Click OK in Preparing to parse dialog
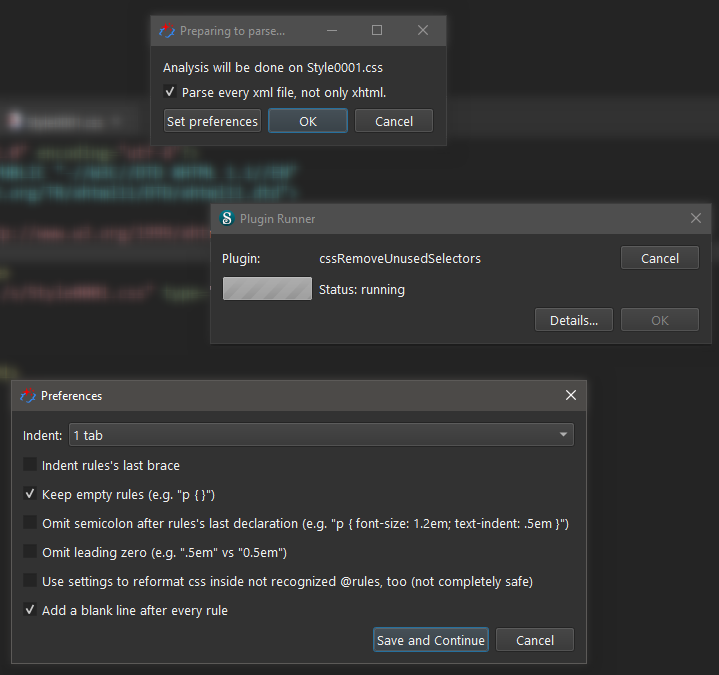 [308, 121]
